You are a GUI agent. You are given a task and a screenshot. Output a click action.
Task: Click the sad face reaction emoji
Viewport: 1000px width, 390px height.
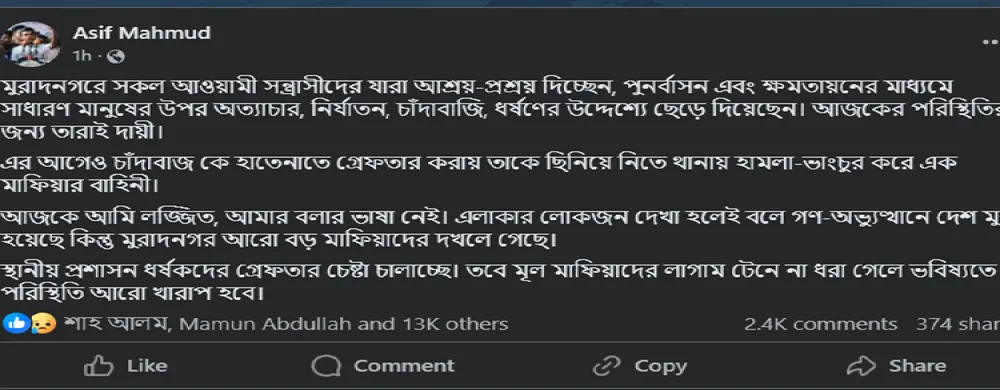coord(45,324)
